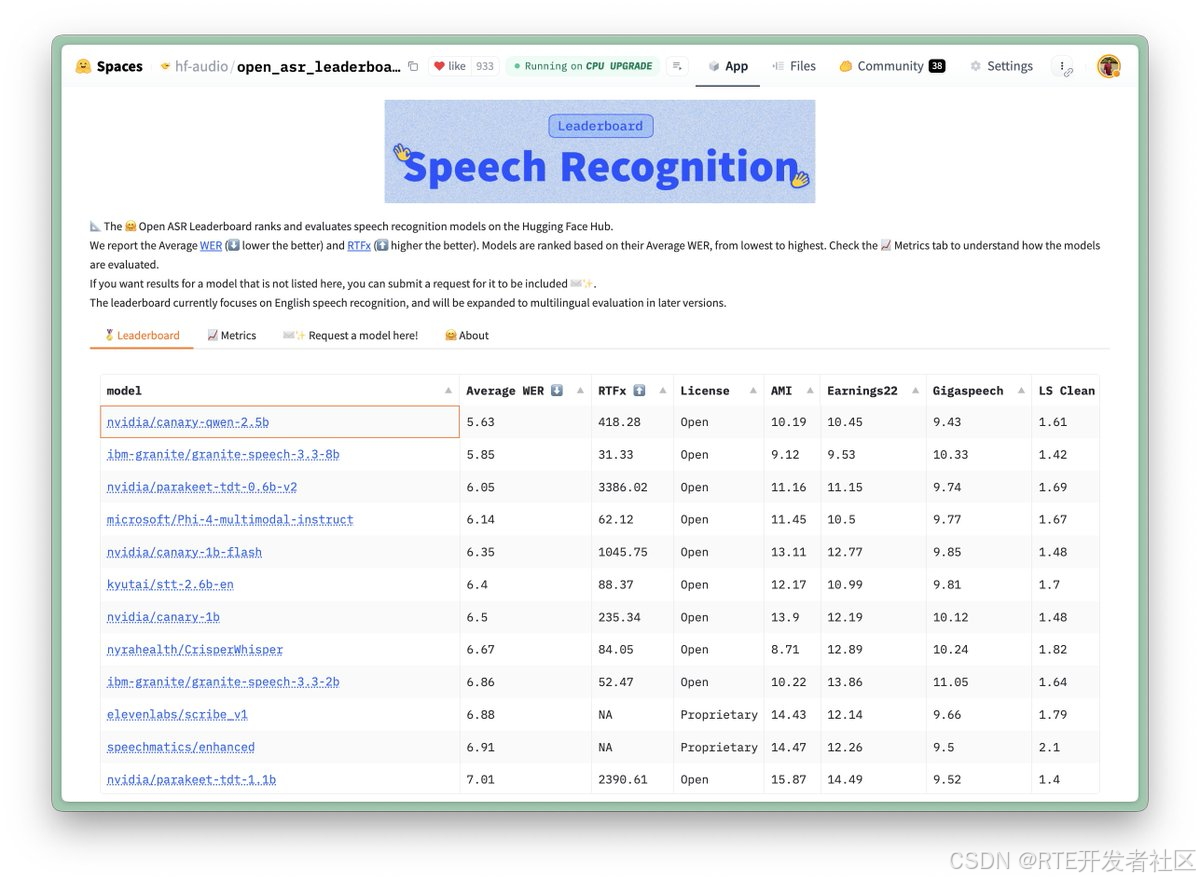Sort by the Average WER column arrow

[x=580, y=391]
